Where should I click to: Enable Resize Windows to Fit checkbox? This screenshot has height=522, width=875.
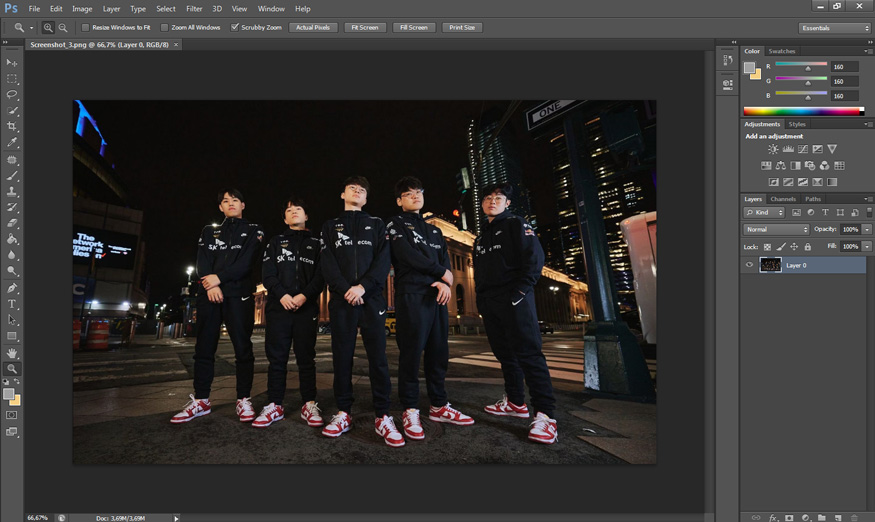[85, 28]
